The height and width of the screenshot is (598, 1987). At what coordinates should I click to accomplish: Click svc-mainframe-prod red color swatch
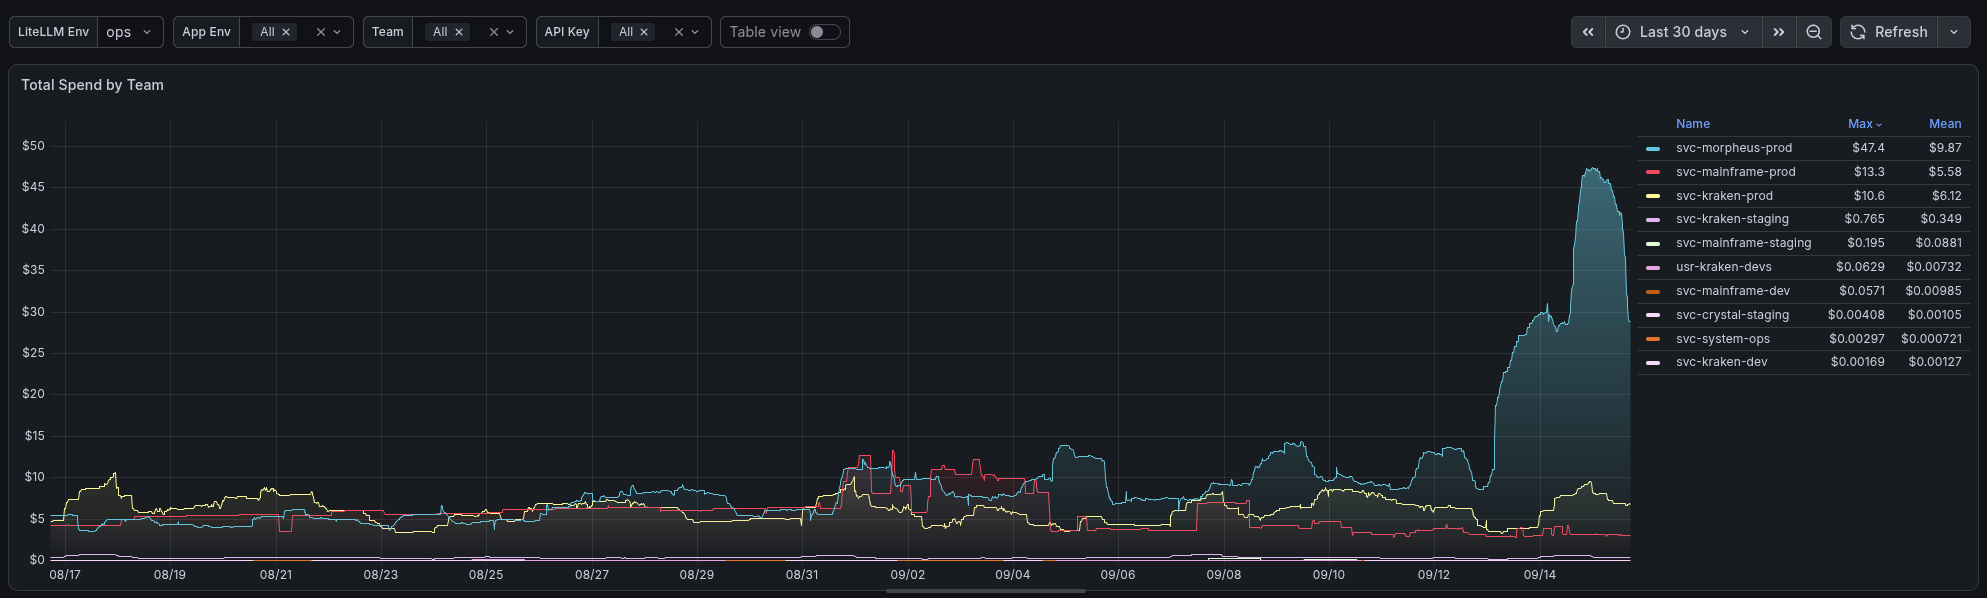click(x=1653, y=172)
